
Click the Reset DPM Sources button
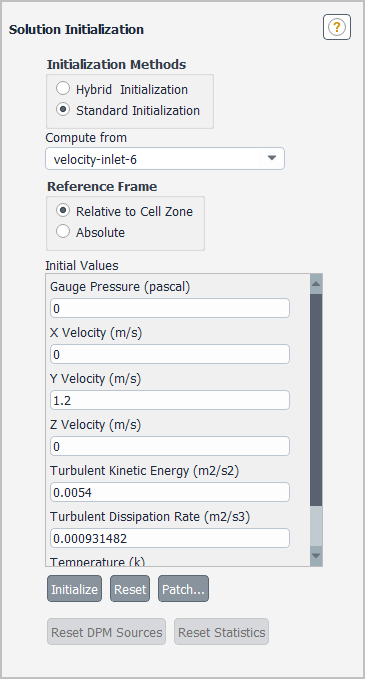(x=107, y=631)
